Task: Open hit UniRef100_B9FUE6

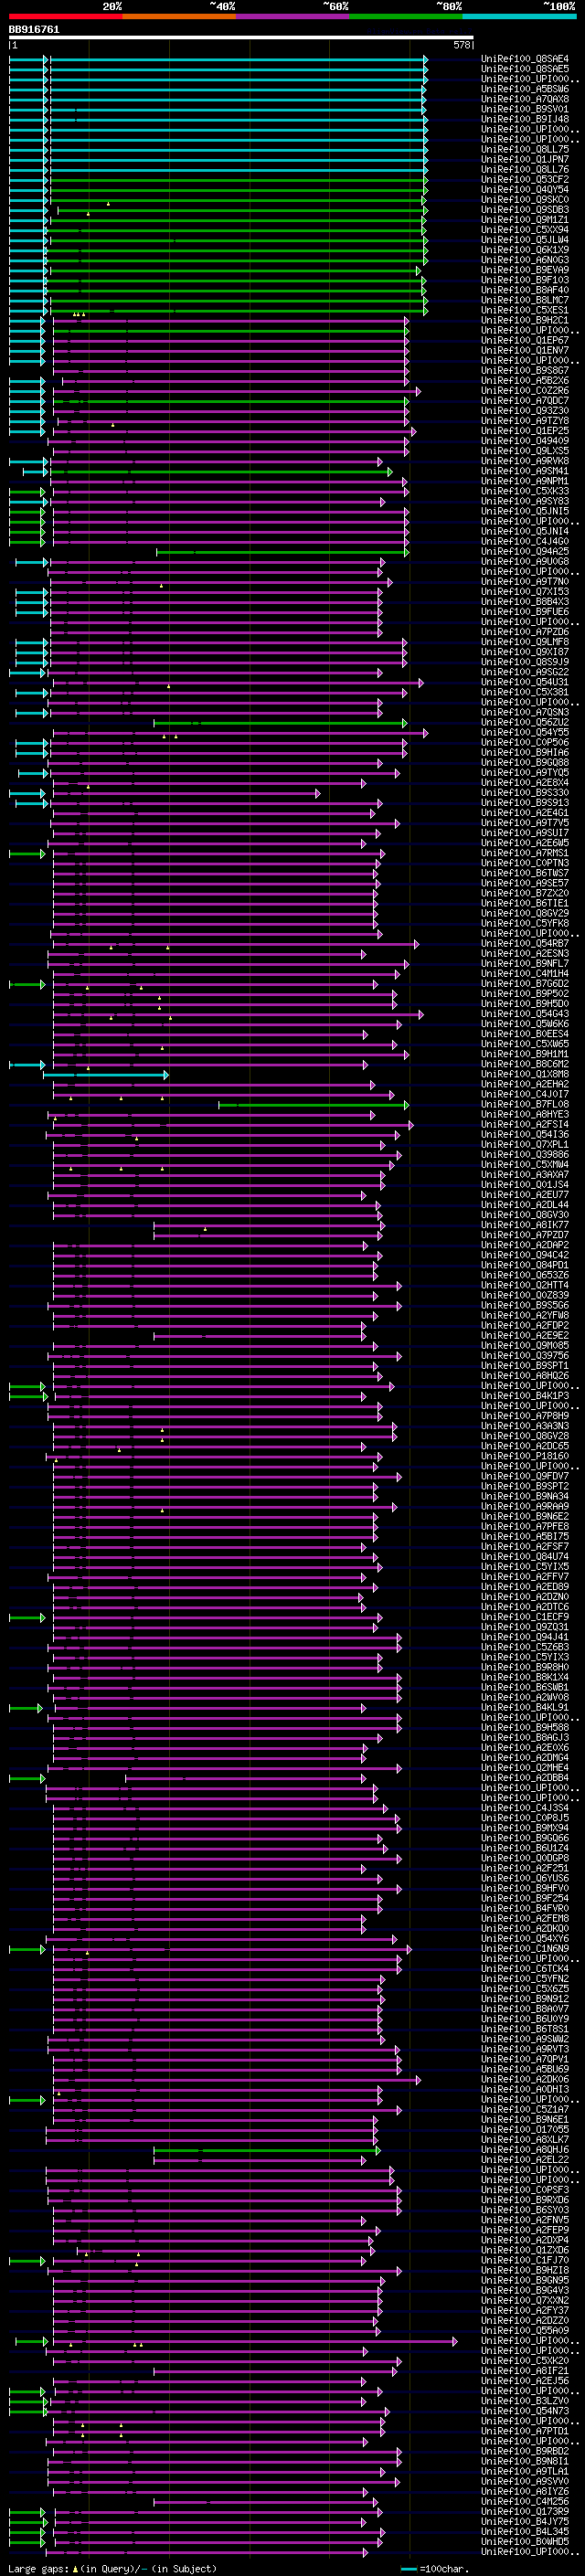Action: coord(525,612)
